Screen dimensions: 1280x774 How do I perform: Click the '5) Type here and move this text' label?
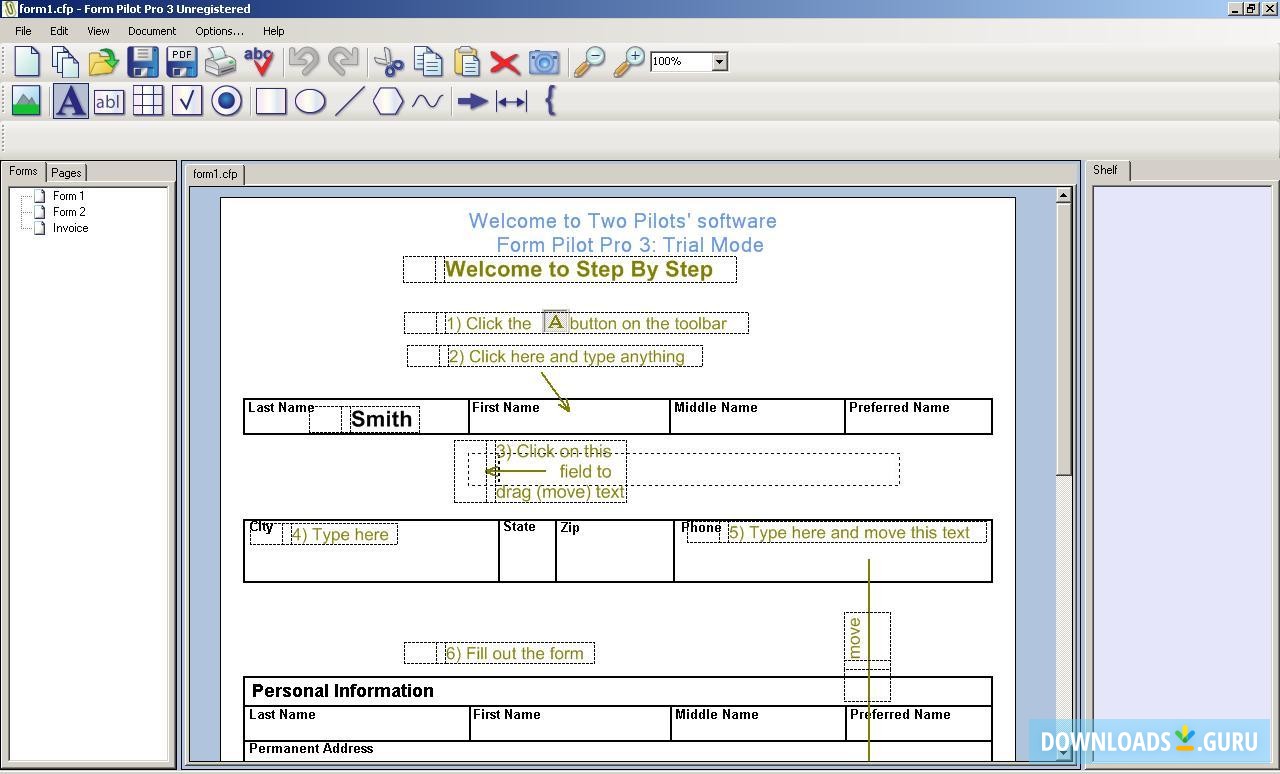849,533
